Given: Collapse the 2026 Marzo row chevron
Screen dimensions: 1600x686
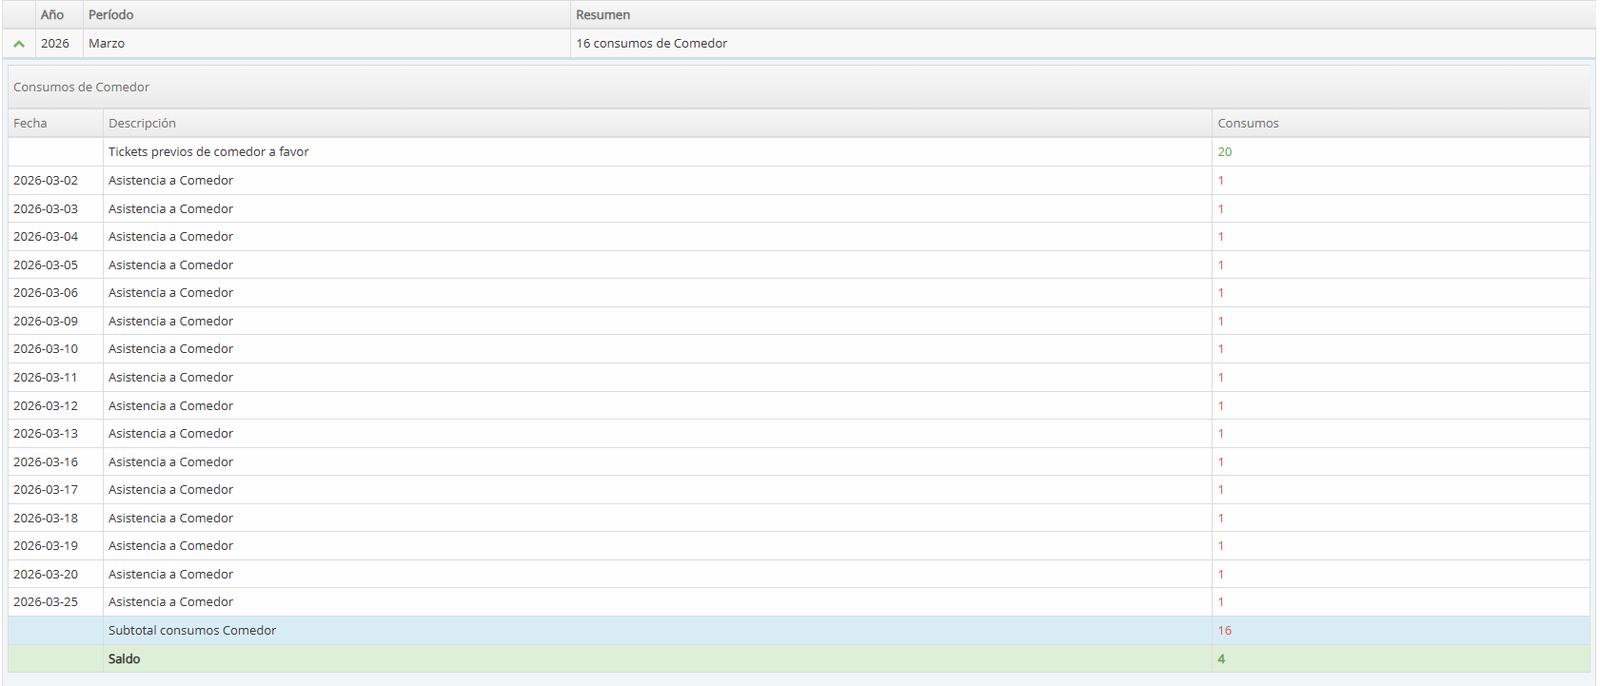Looking at the screenshot, I should coord(19,44).
